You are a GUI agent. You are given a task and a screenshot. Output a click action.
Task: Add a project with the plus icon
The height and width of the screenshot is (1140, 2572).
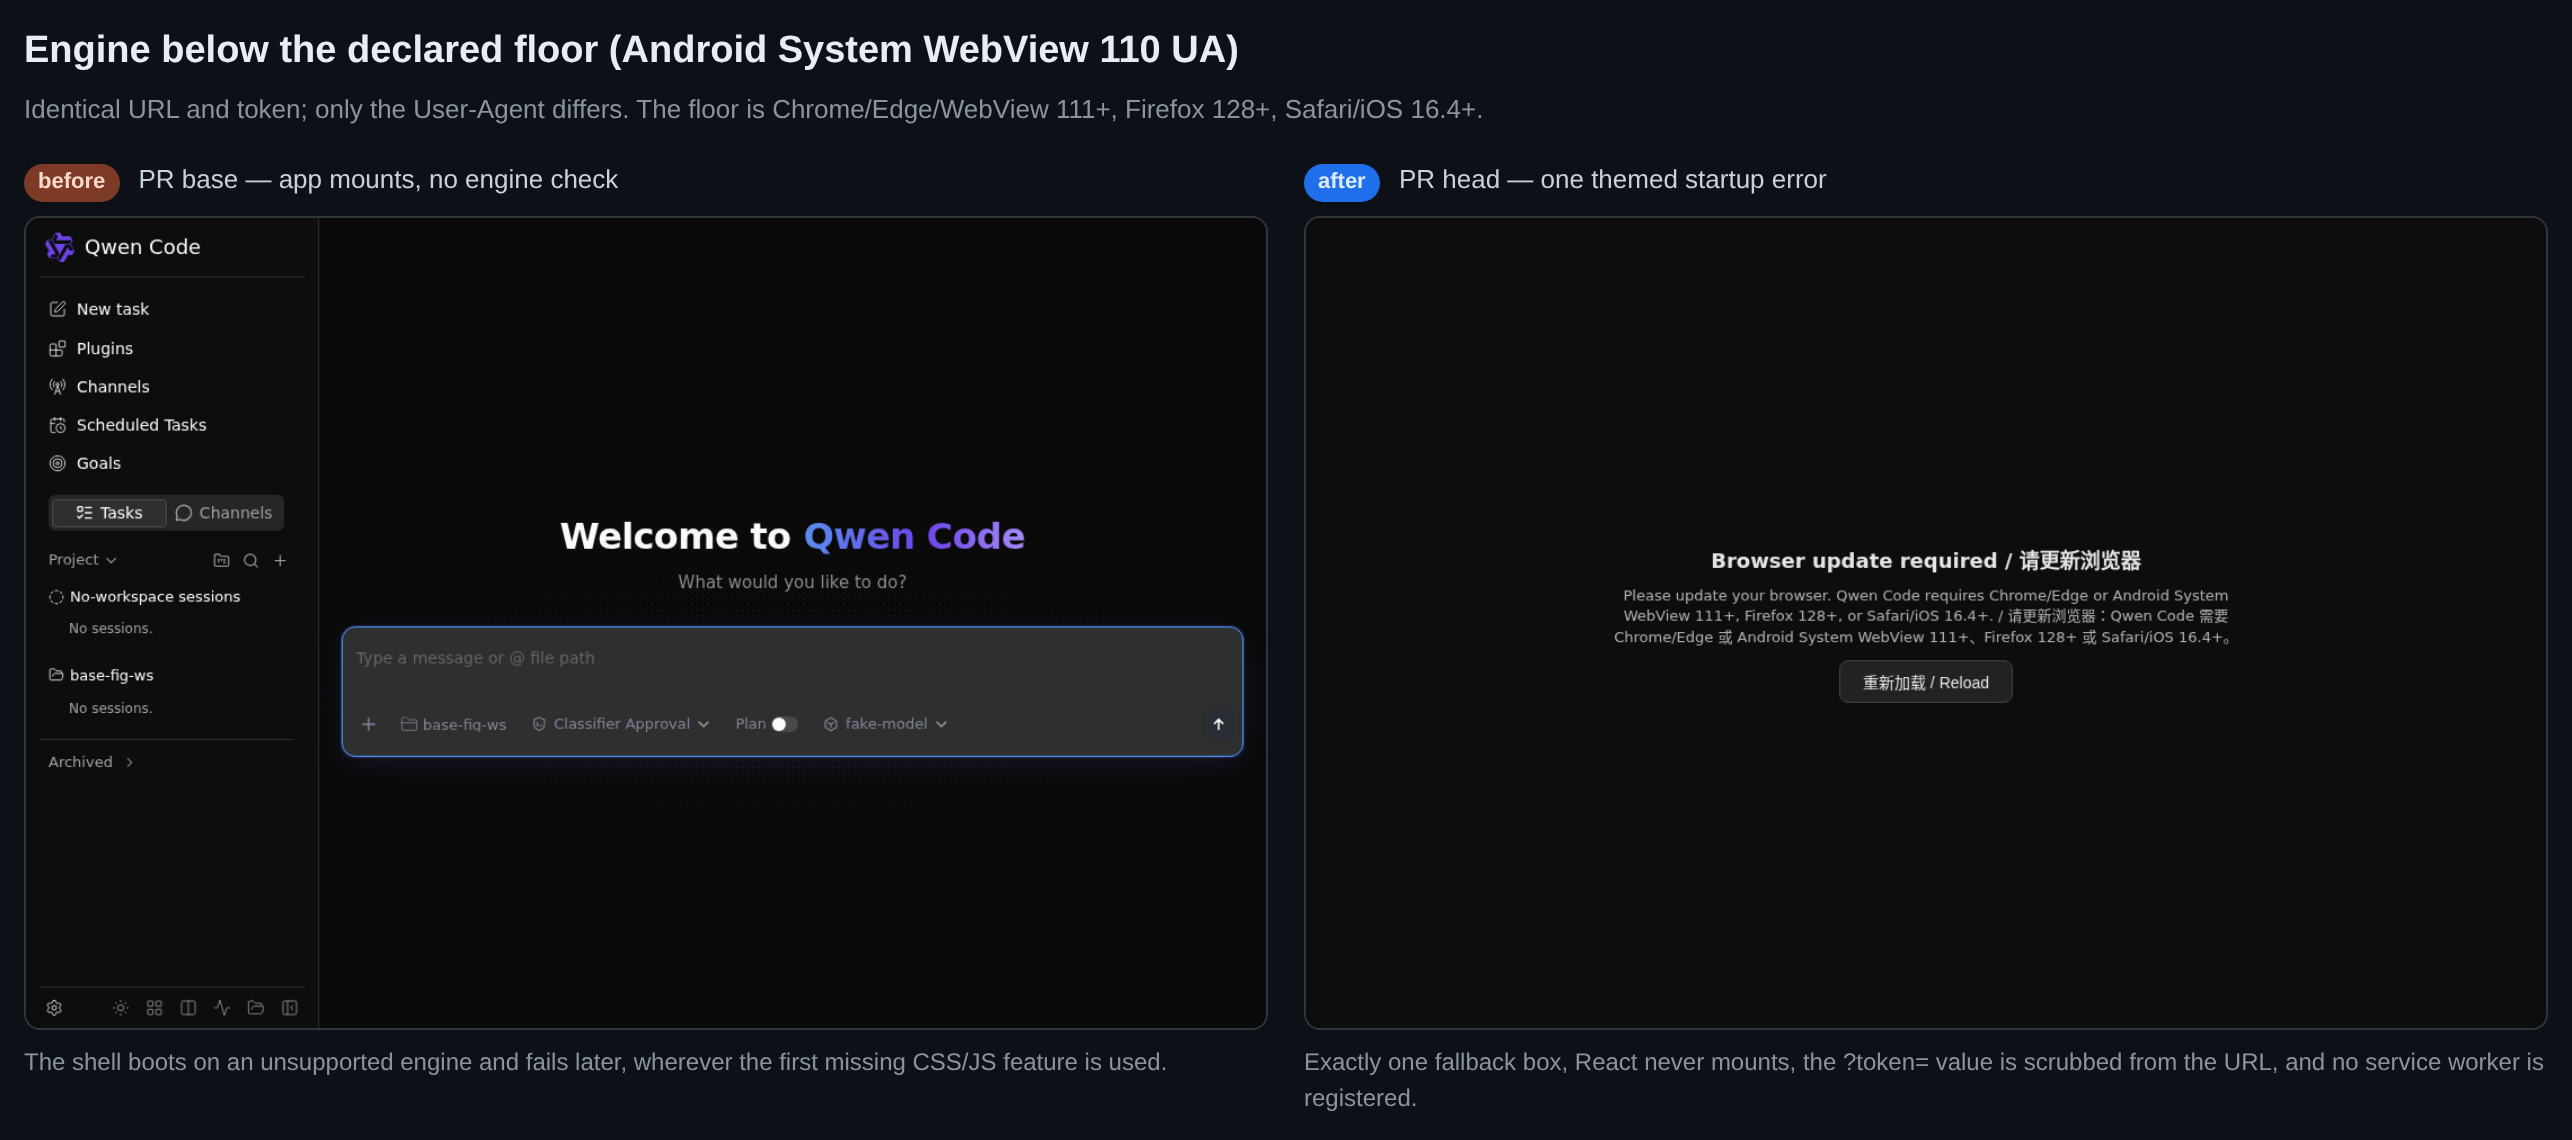pos(280,561)
